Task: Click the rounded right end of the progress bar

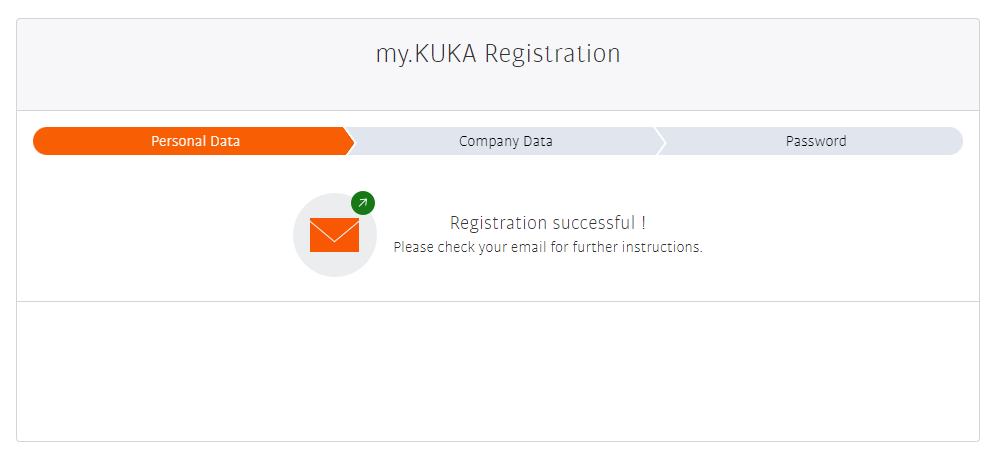Action: coord(954,141)
